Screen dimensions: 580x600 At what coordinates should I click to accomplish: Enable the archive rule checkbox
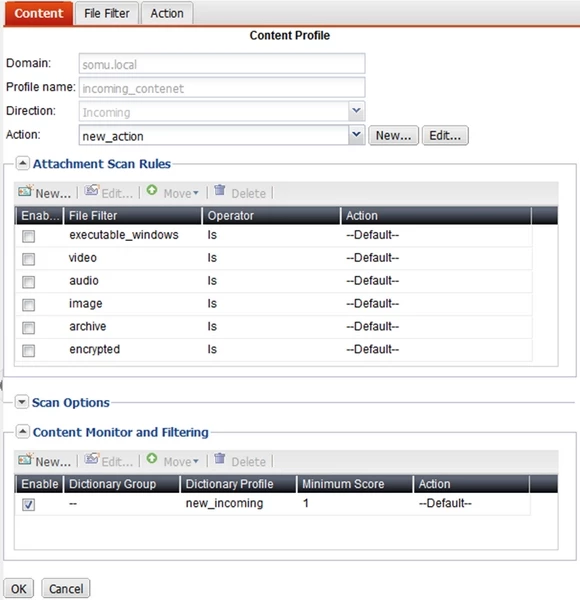pos(28,328)
